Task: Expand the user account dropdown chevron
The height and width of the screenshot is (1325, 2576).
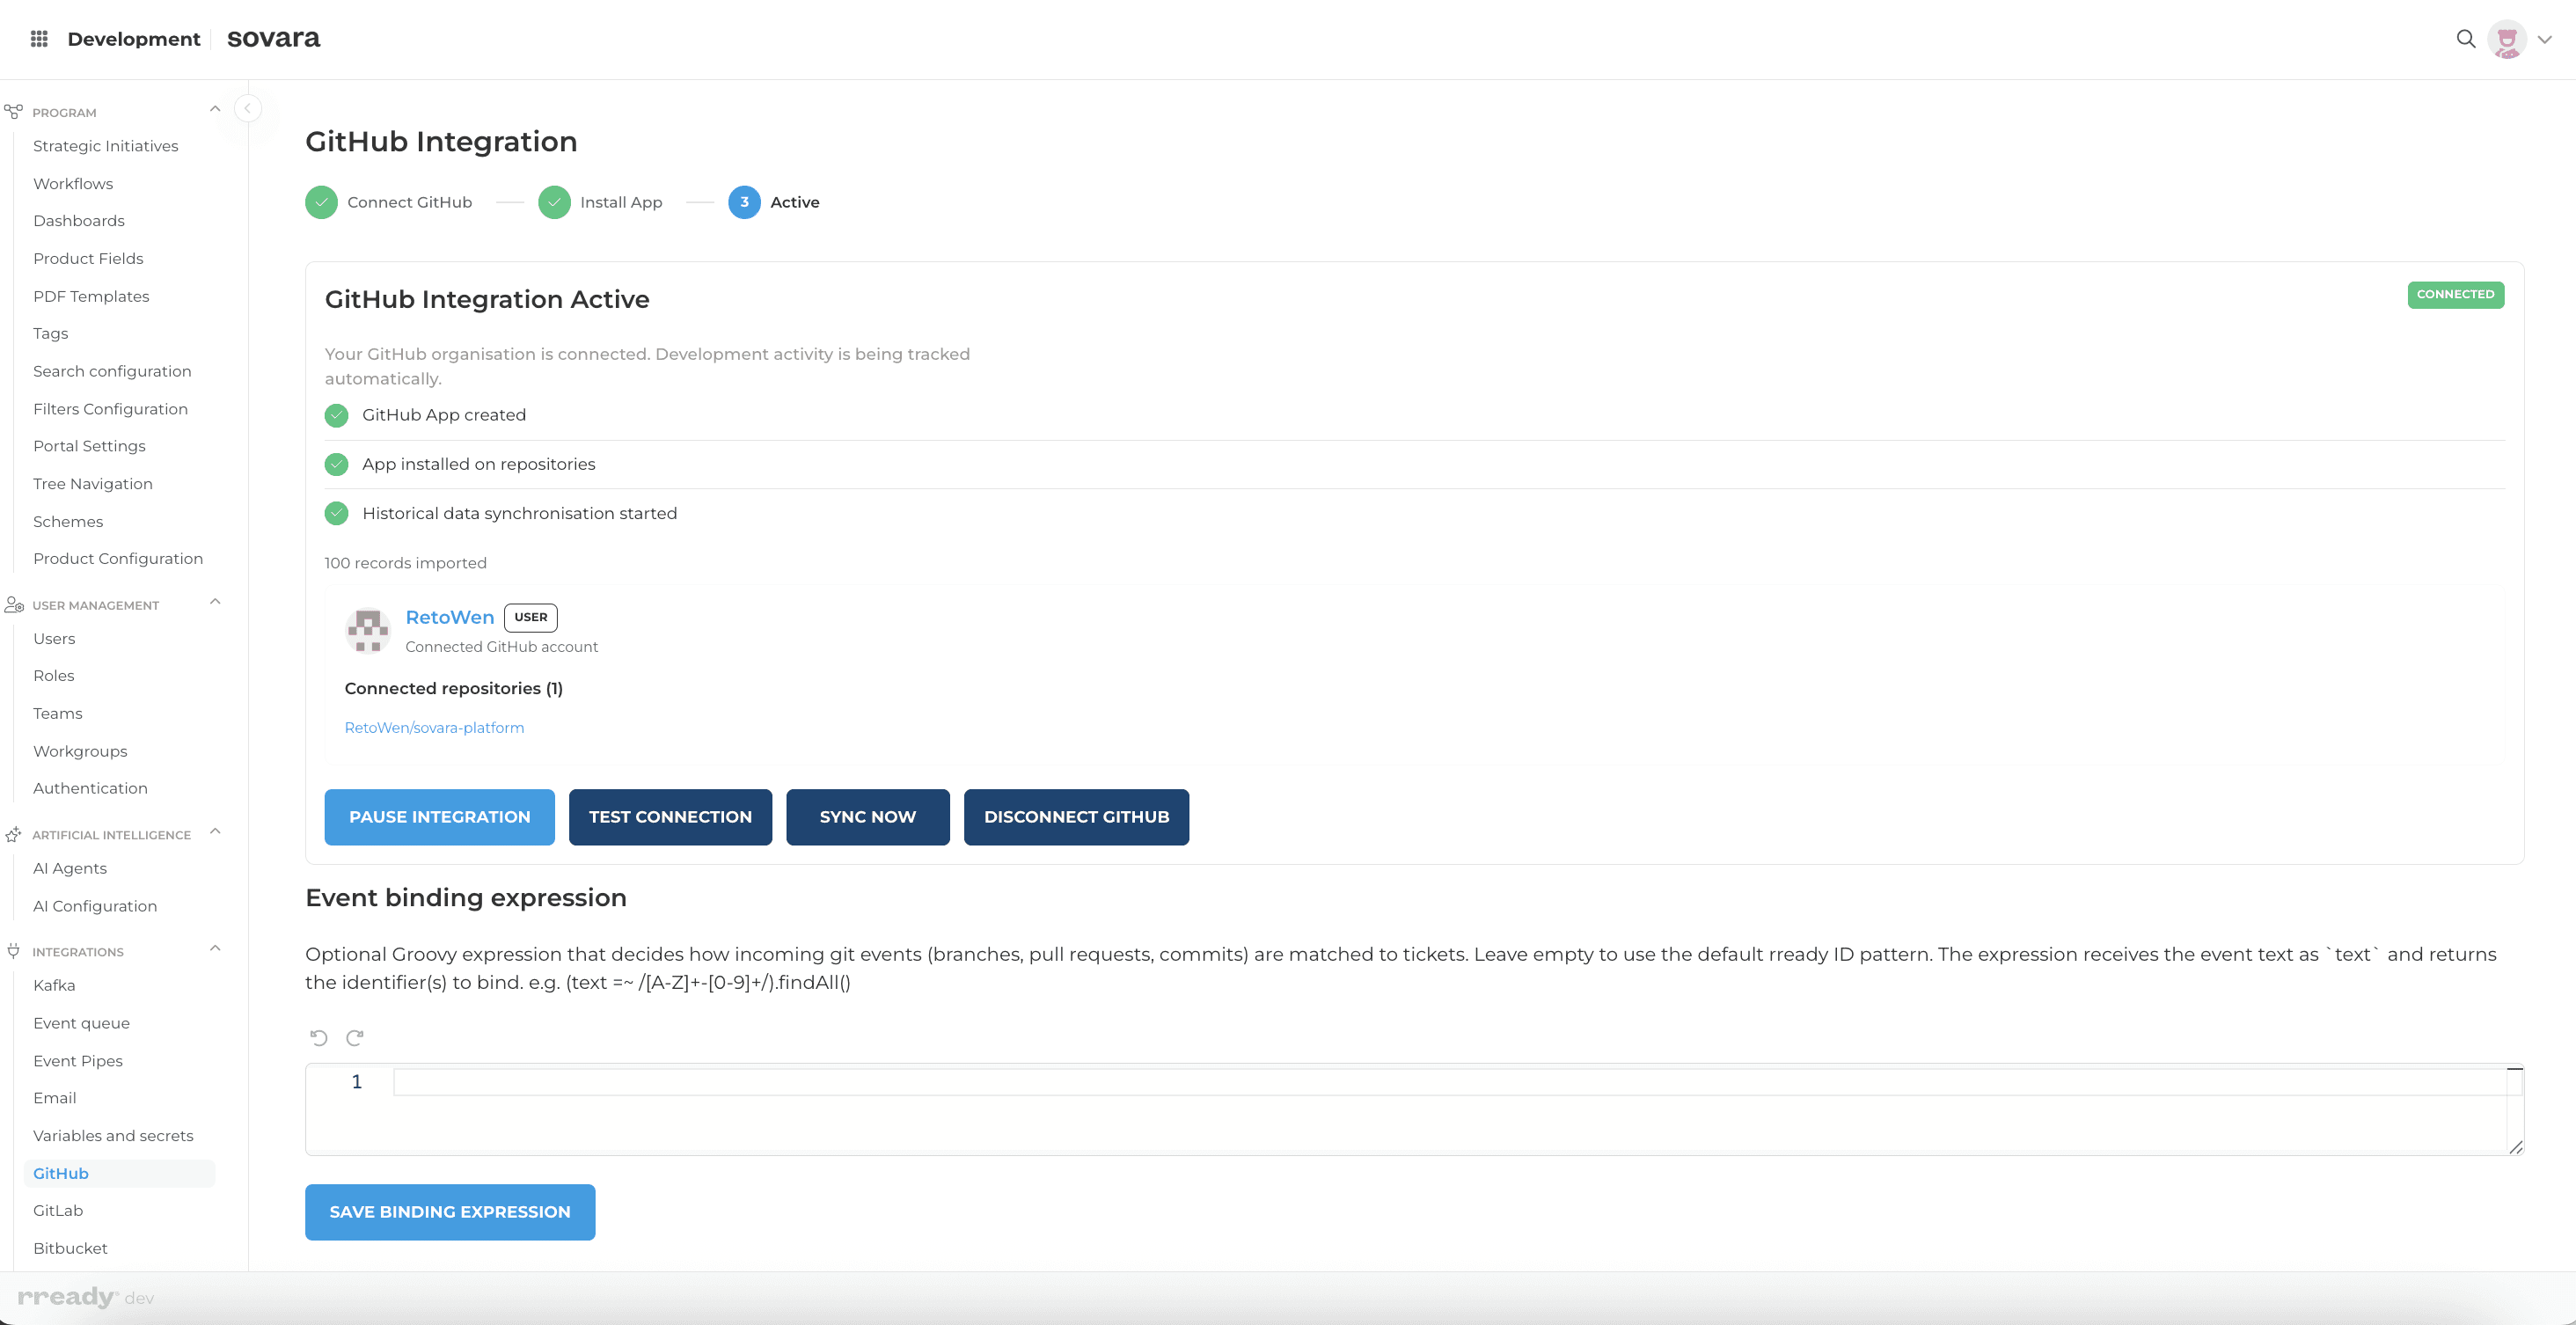Action: (2545, 40)
